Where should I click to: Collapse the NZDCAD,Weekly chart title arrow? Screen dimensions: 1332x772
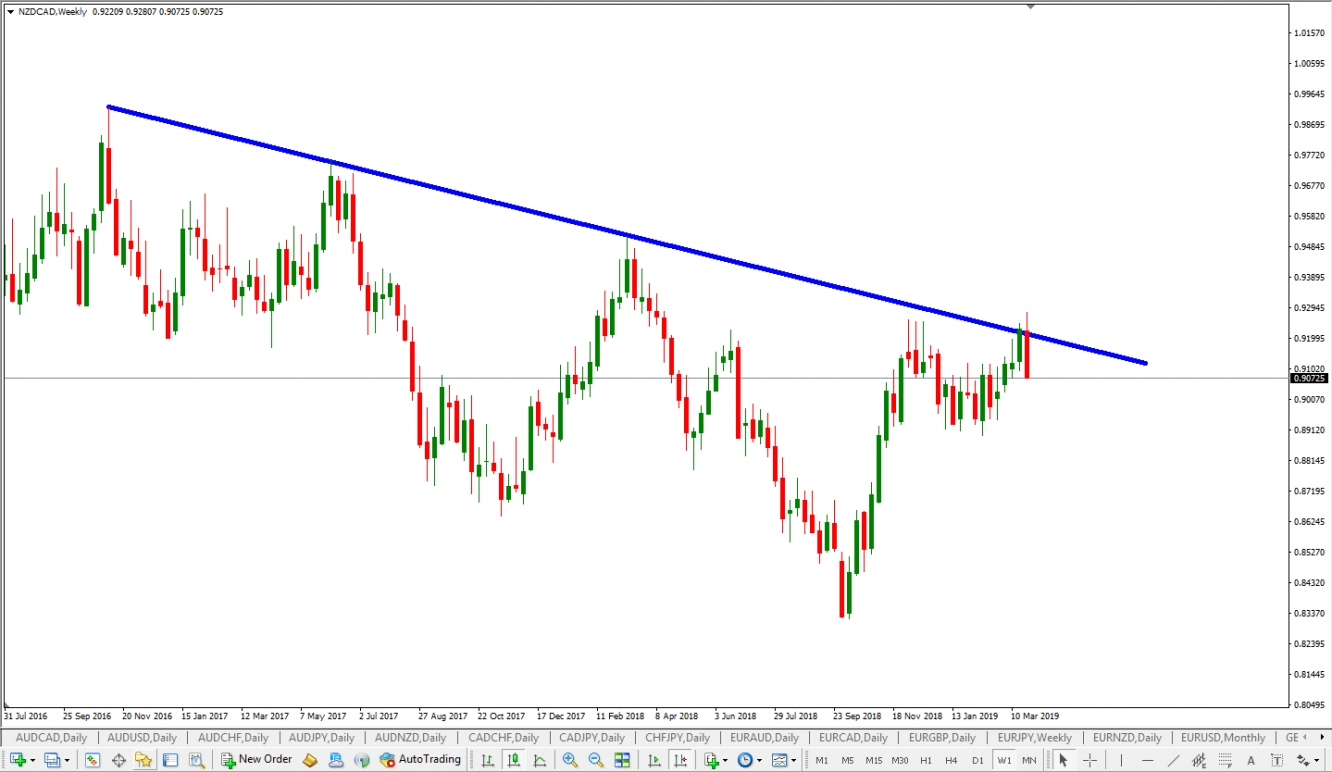[10, 11]
